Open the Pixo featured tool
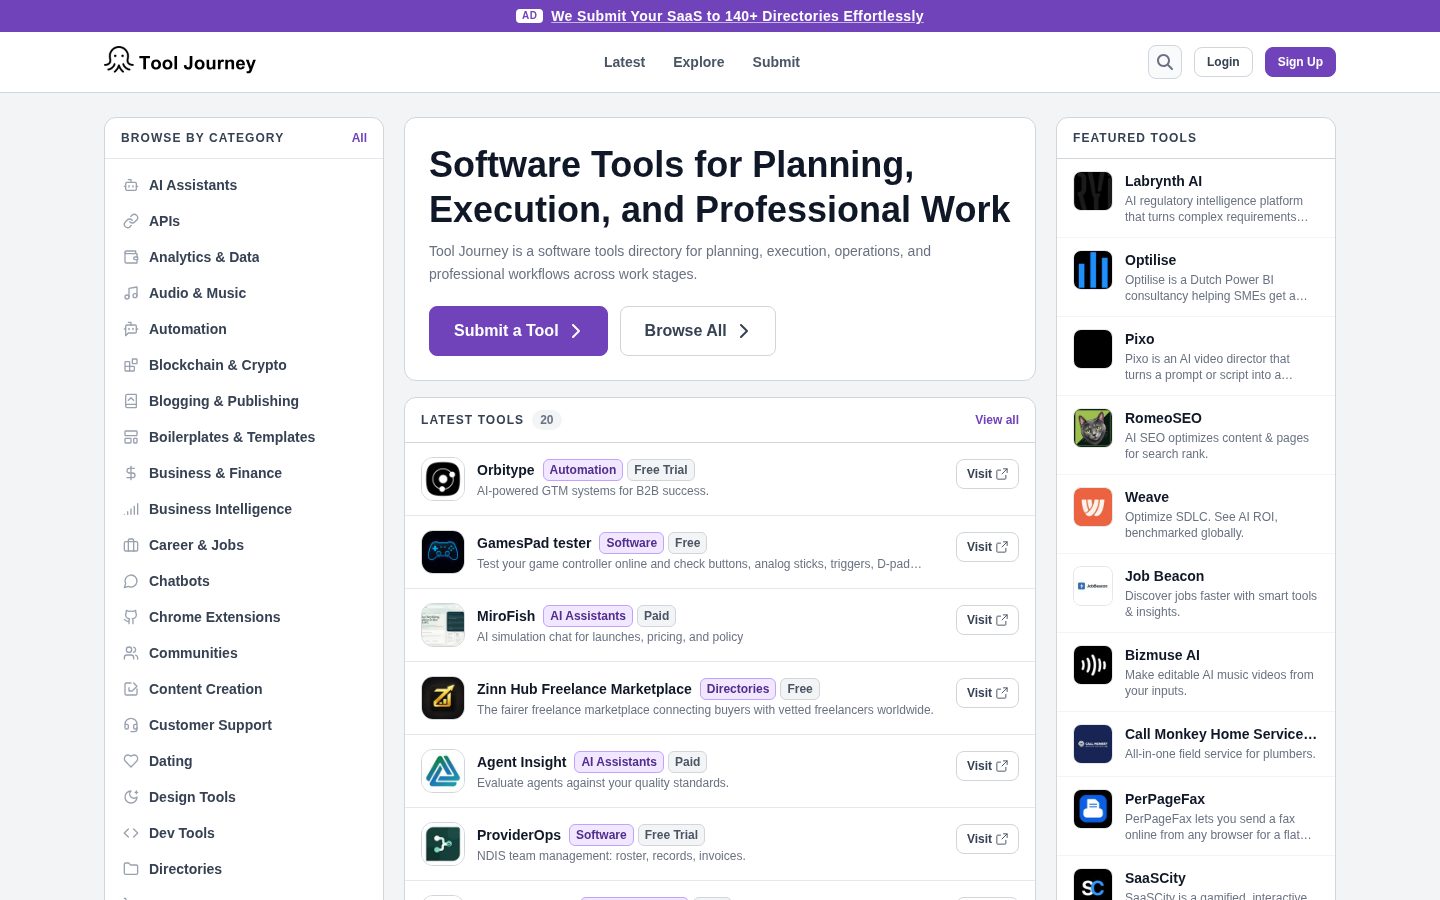 point(1196,356)
